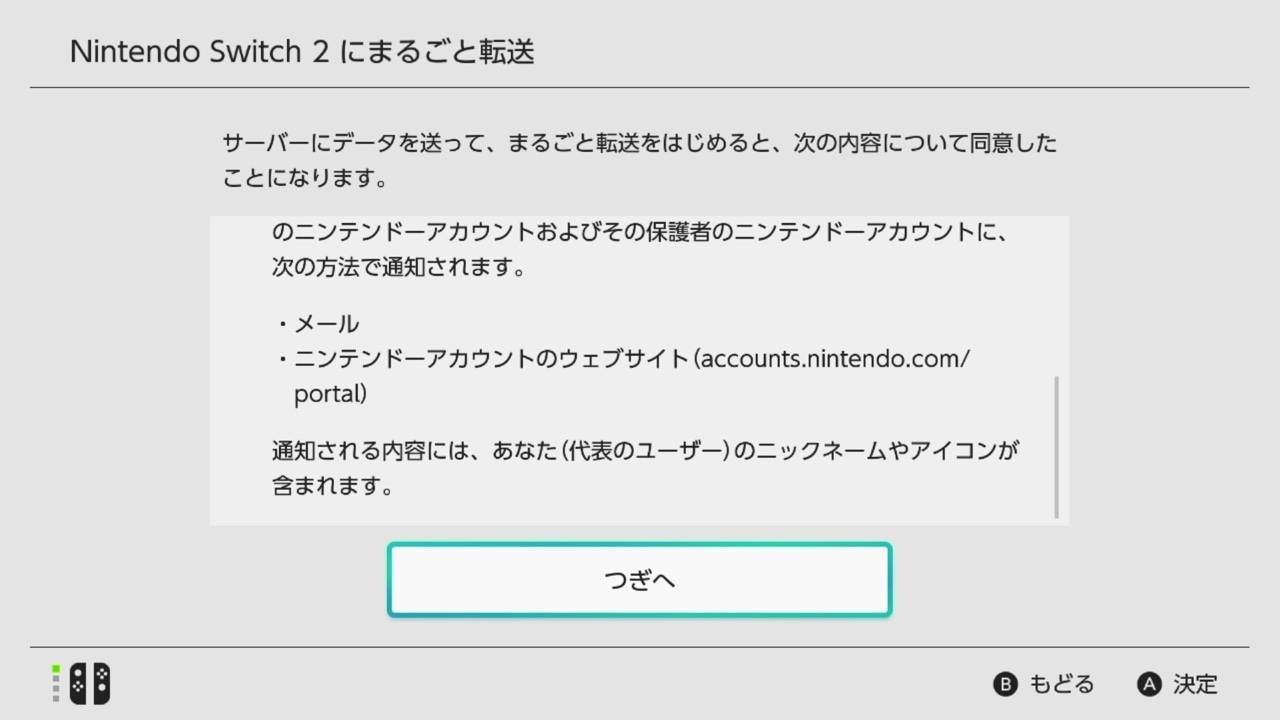This screenshot has height=720, width=1280.
Task: Click the agreement text scrollbar
Action: (x=1056, y=447)
